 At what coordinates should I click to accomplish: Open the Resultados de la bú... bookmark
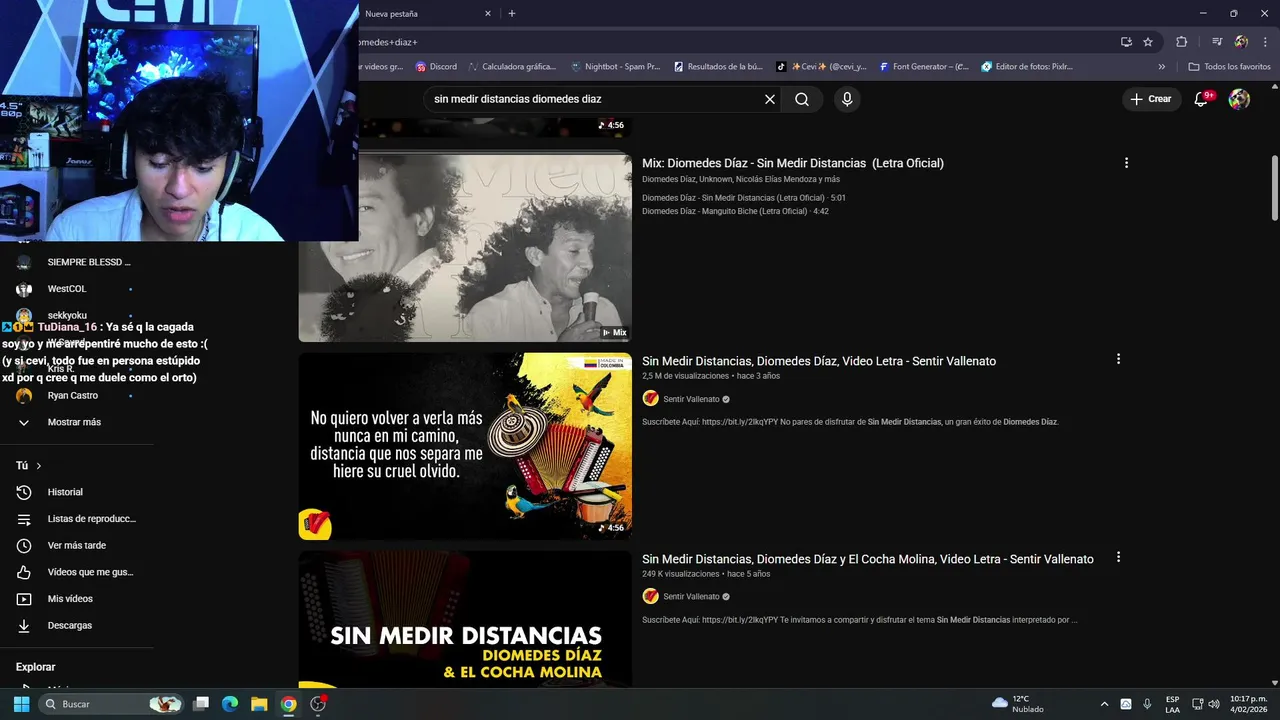(718, 67)
